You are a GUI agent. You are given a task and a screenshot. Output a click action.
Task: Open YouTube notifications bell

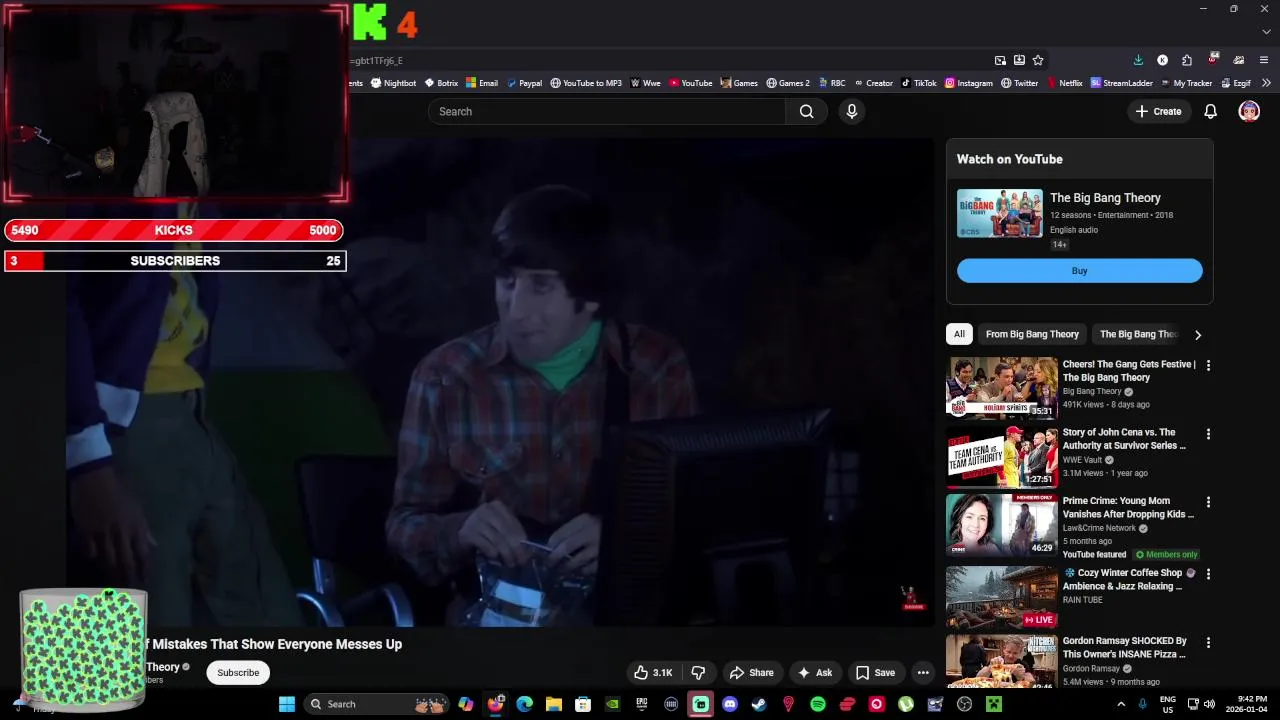coord(1210,111)
